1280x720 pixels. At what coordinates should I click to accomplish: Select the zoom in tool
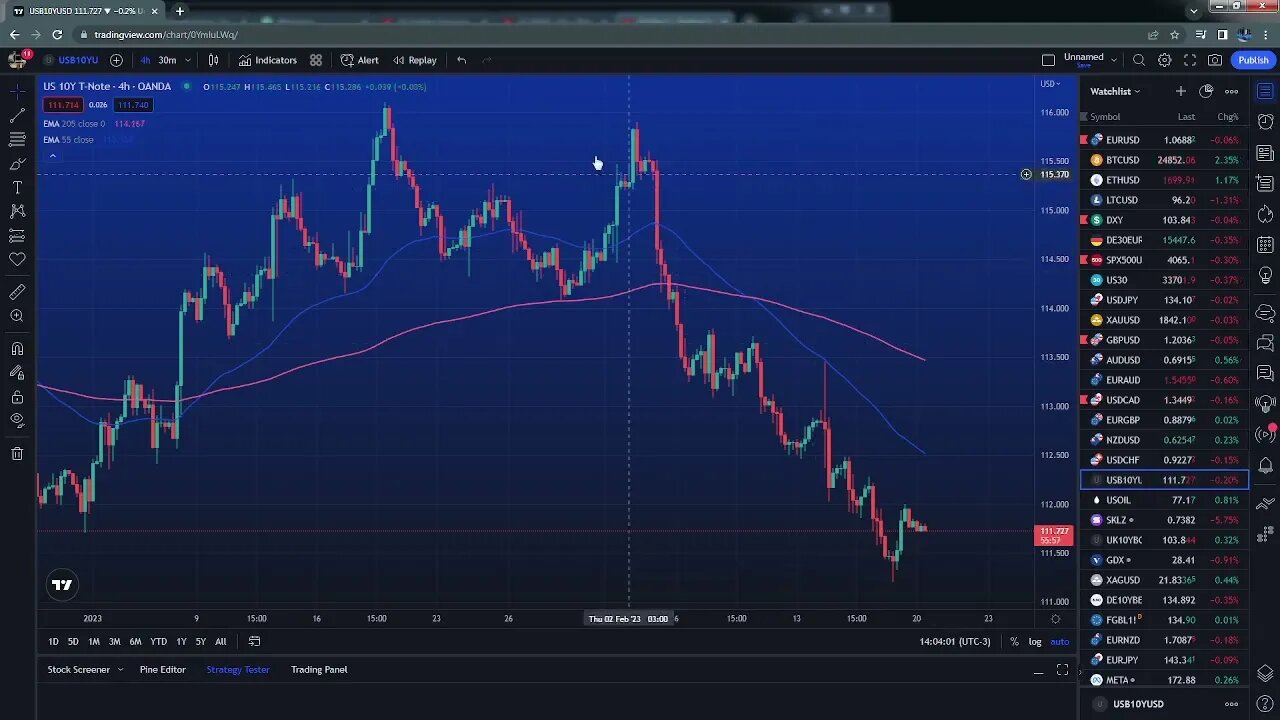pyautogui.click(x=17, y=316)
